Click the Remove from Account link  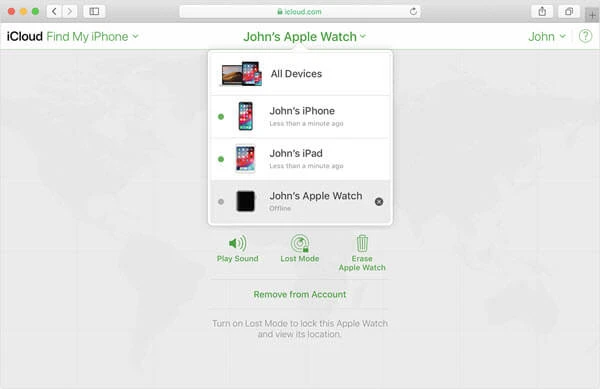pyautogui.click(x=300, y=295)
